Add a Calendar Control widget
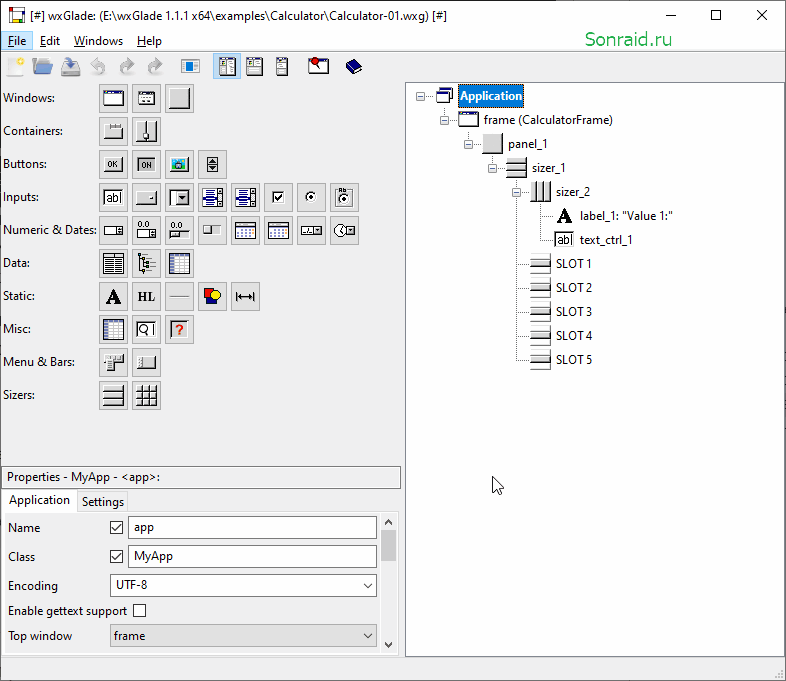 tap(245, 231)
